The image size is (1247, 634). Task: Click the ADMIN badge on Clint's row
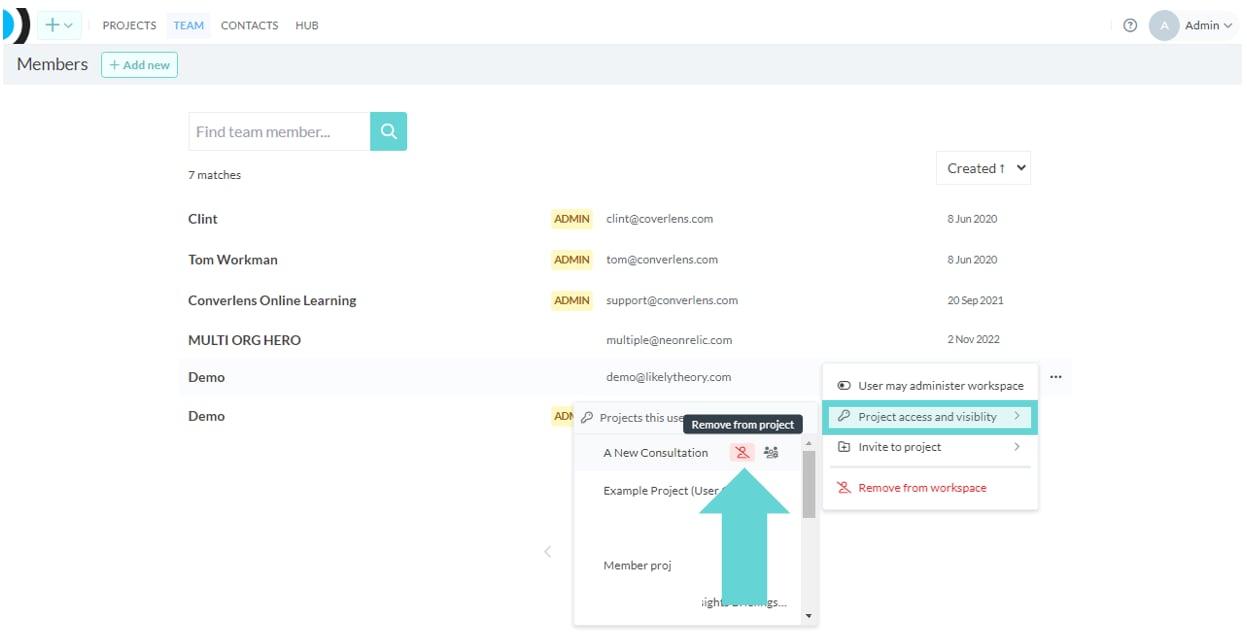click(x=571, y=218)
